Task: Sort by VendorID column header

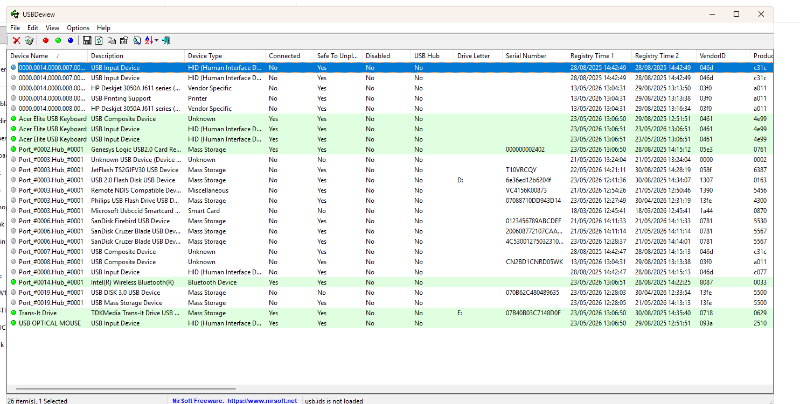Action: (723, 56)
